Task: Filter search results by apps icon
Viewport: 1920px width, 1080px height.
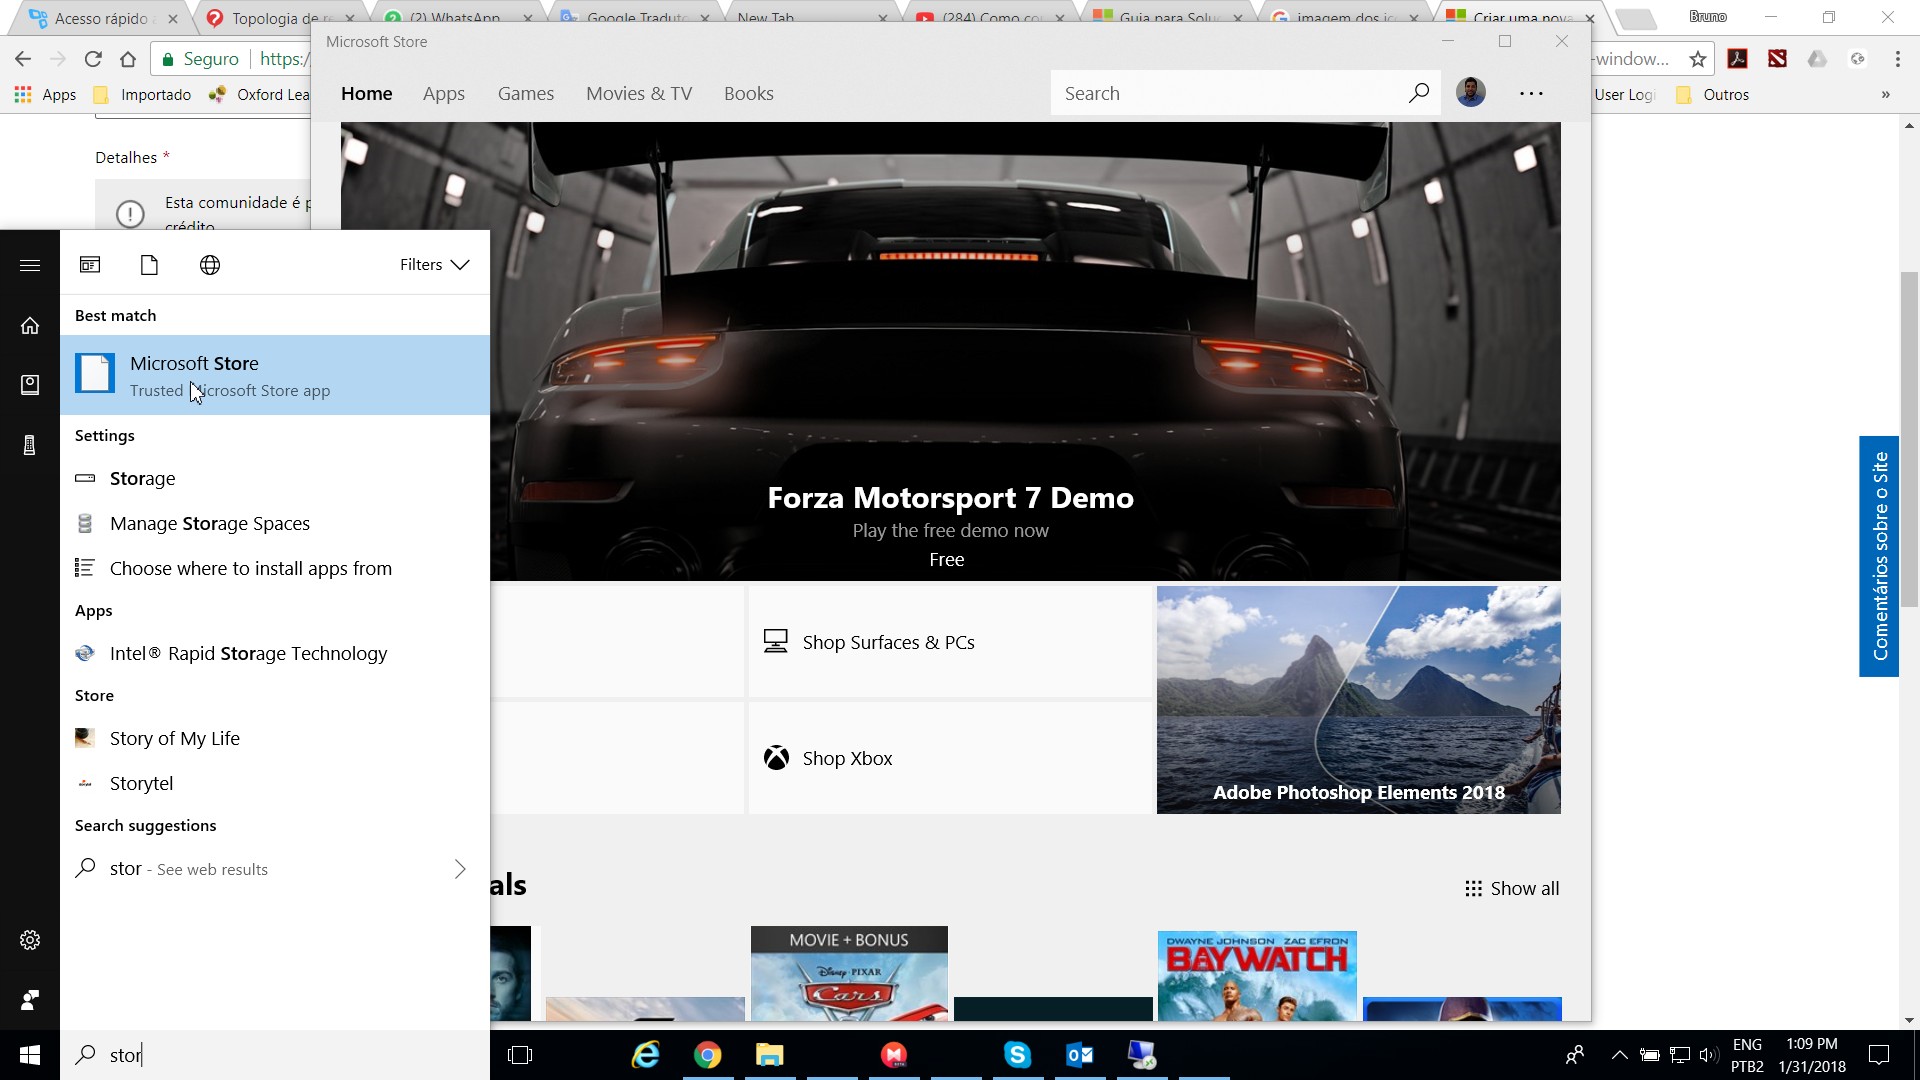Action: [90, 265]
